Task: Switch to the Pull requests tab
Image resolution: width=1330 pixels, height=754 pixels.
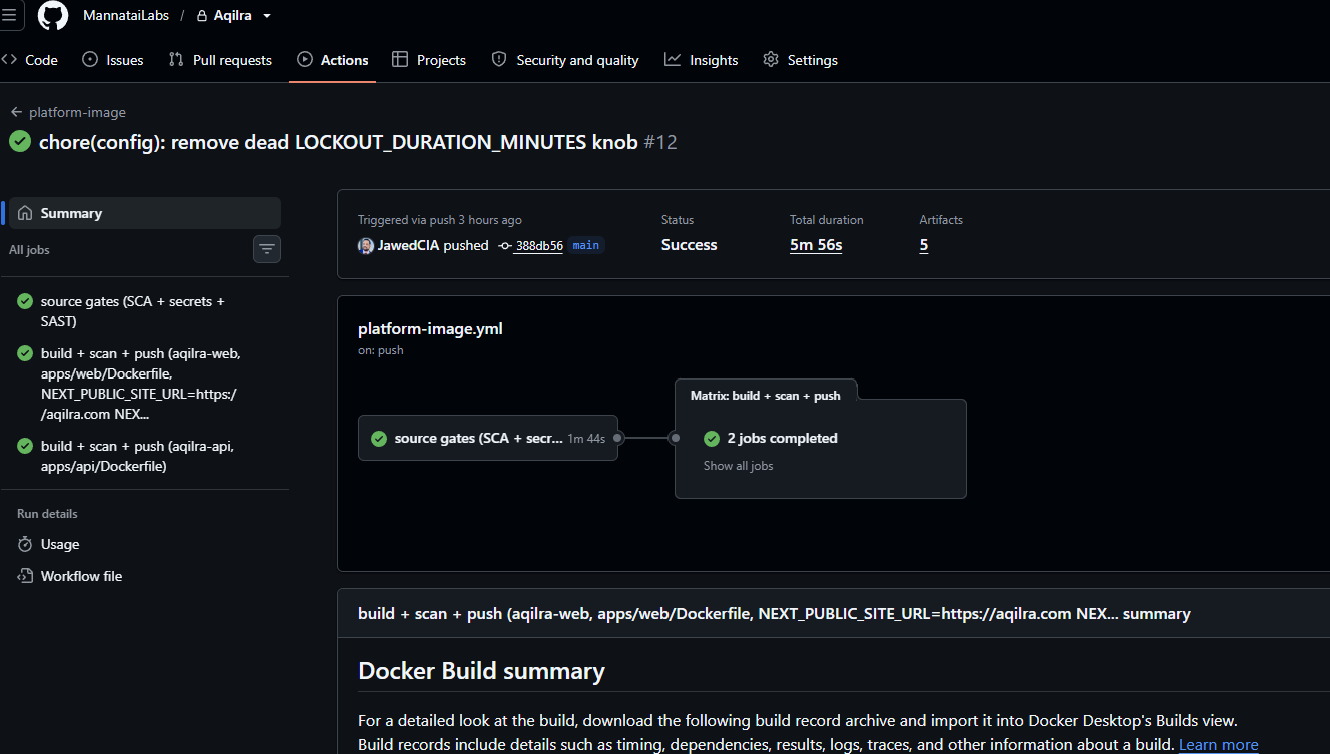Action: [220, 60]
